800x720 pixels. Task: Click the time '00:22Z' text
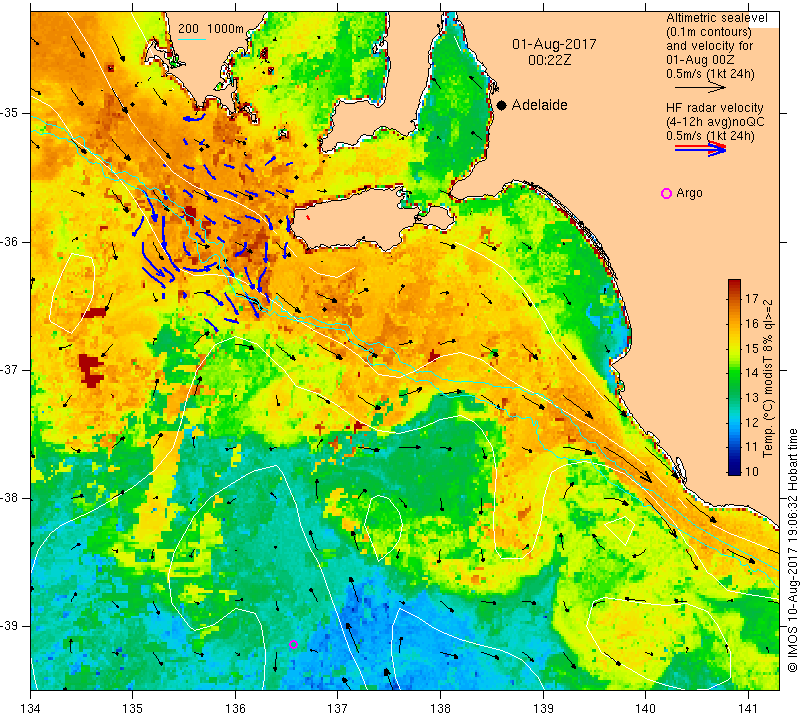click(x=549, y=60)
